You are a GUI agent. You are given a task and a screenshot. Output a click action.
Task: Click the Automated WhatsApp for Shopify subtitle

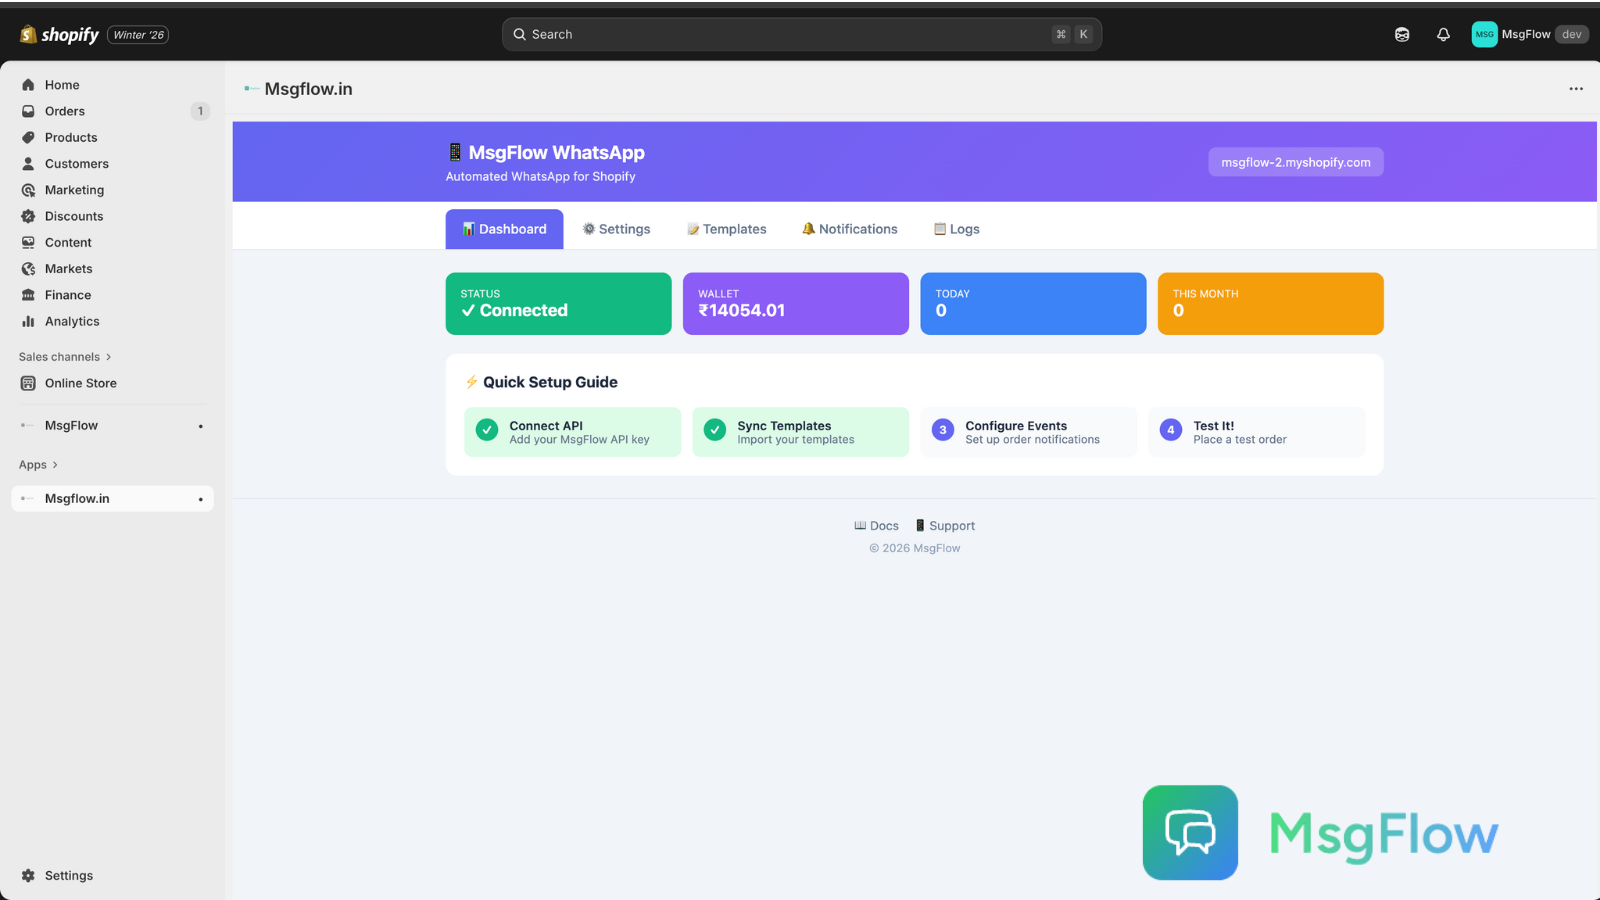pos(541,177)
